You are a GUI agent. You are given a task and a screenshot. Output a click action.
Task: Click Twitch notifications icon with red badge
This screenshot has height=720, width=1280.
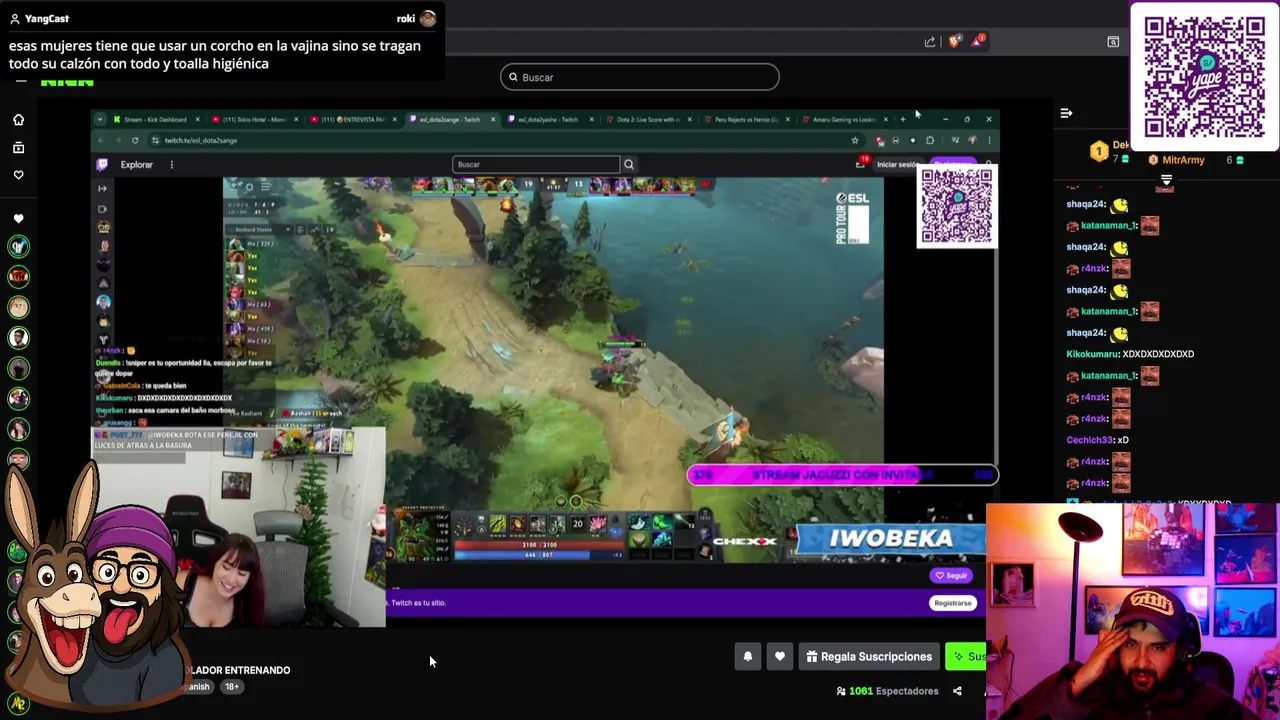[x=861, y=163]
